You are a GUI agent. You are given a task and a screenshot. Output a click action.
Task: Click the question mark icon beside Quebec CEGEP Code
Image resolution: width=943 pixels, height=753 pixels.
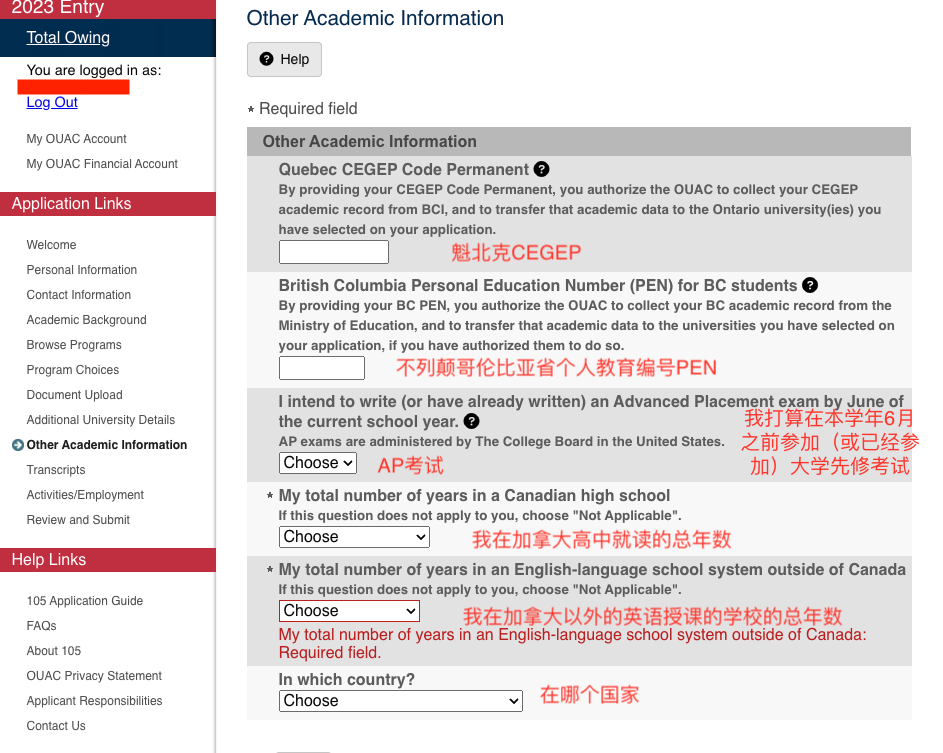click(x=541, y=169)
